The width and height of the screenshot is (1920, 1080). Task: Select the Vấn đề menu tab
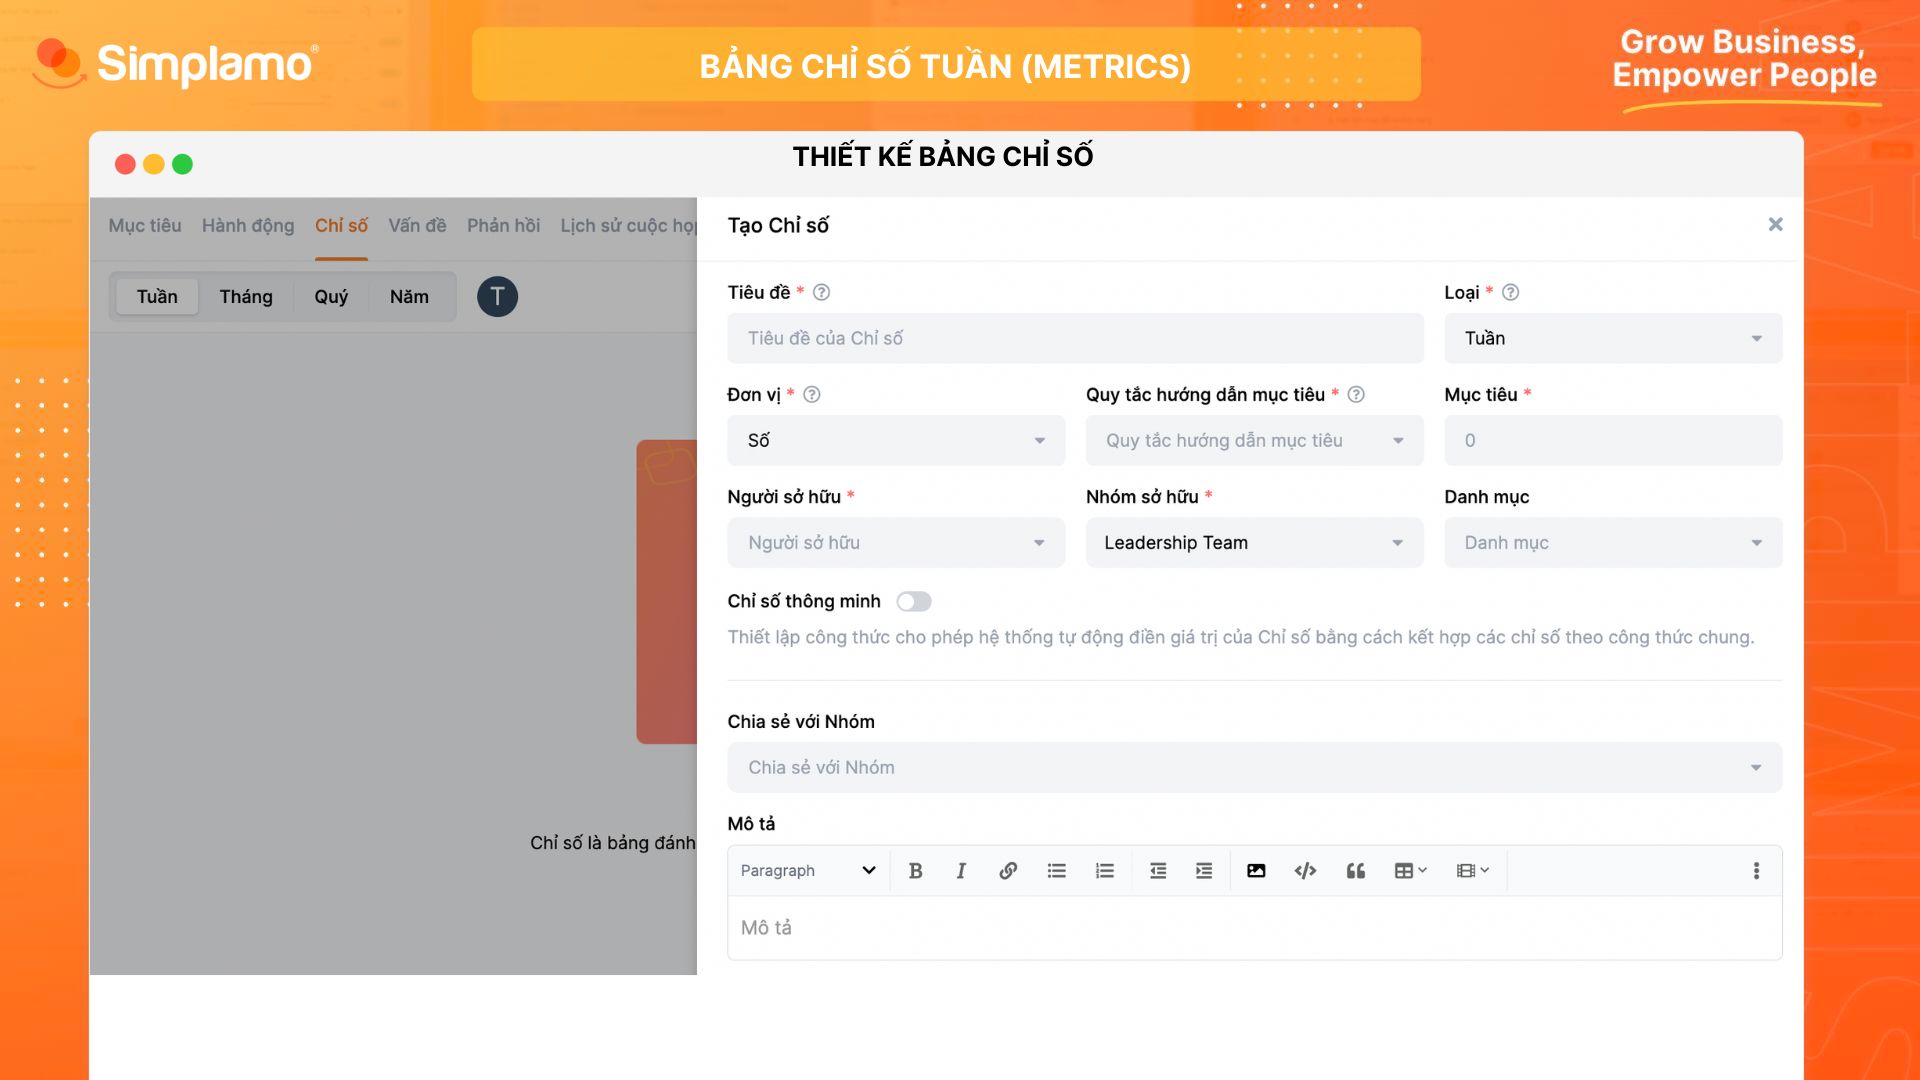[x=417, y=223]
